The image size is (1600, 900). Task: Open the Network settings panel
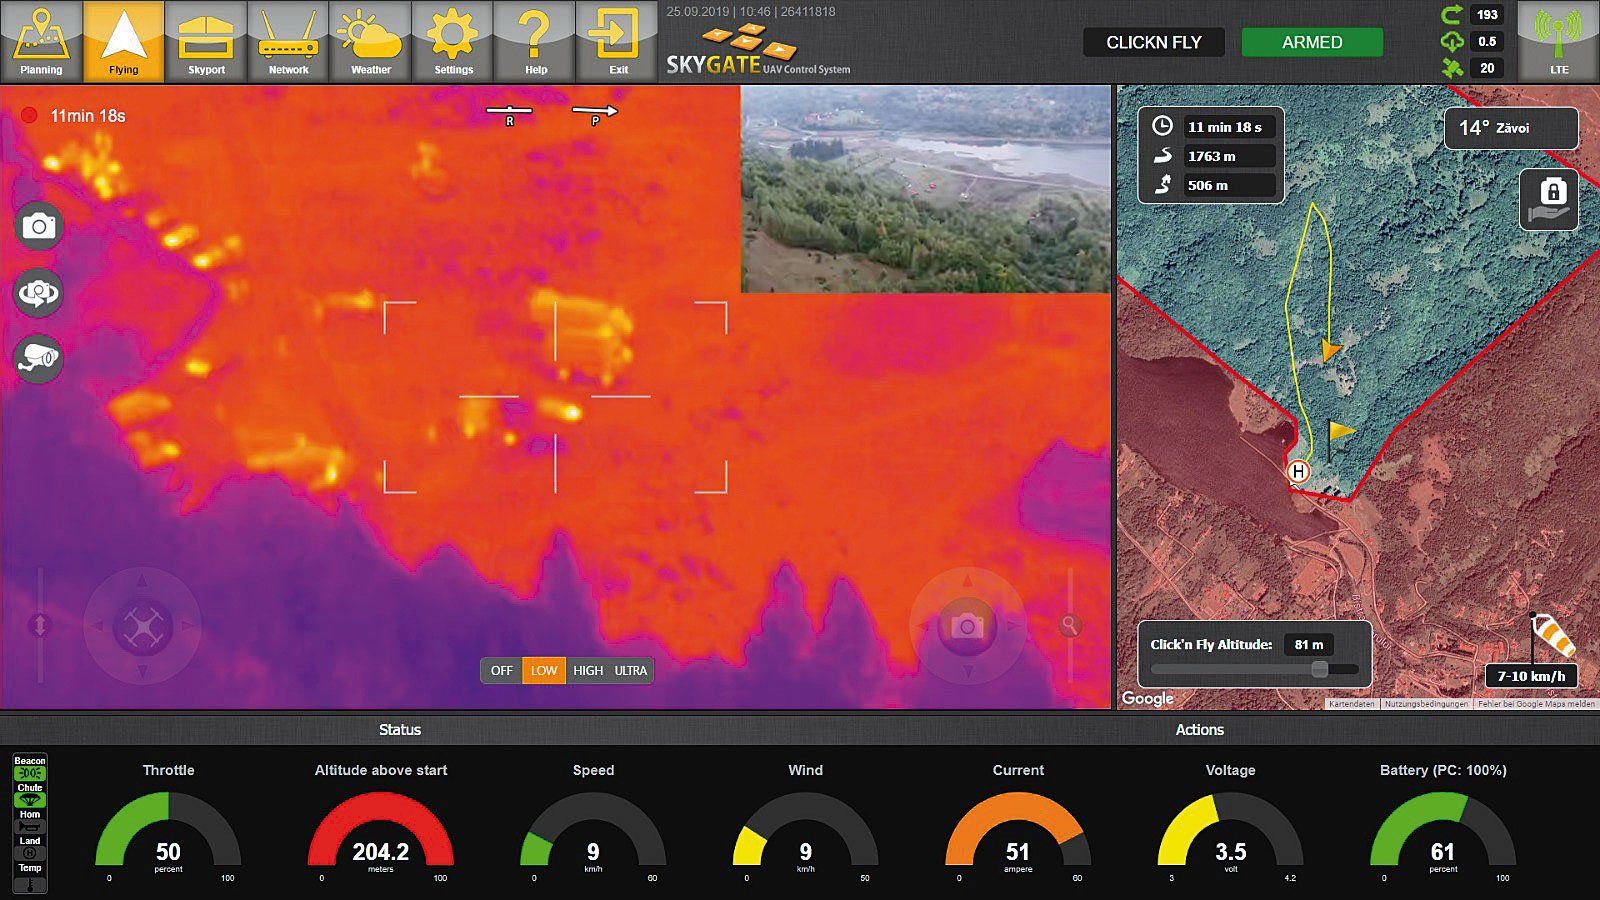click(x=288, y=41)
